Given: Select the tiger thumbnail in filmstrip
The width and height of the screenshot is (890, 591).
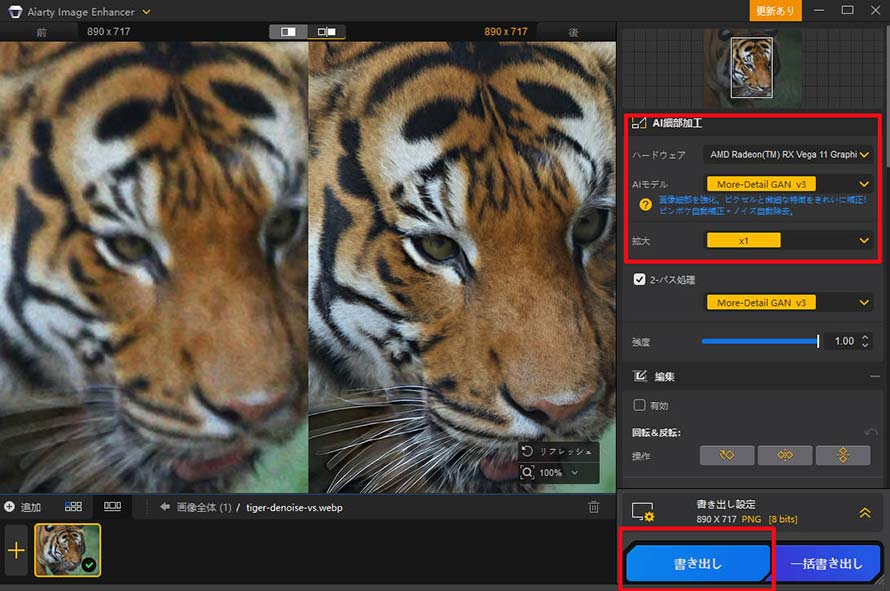Looking at the screenshot, I should tap(68, 550).
